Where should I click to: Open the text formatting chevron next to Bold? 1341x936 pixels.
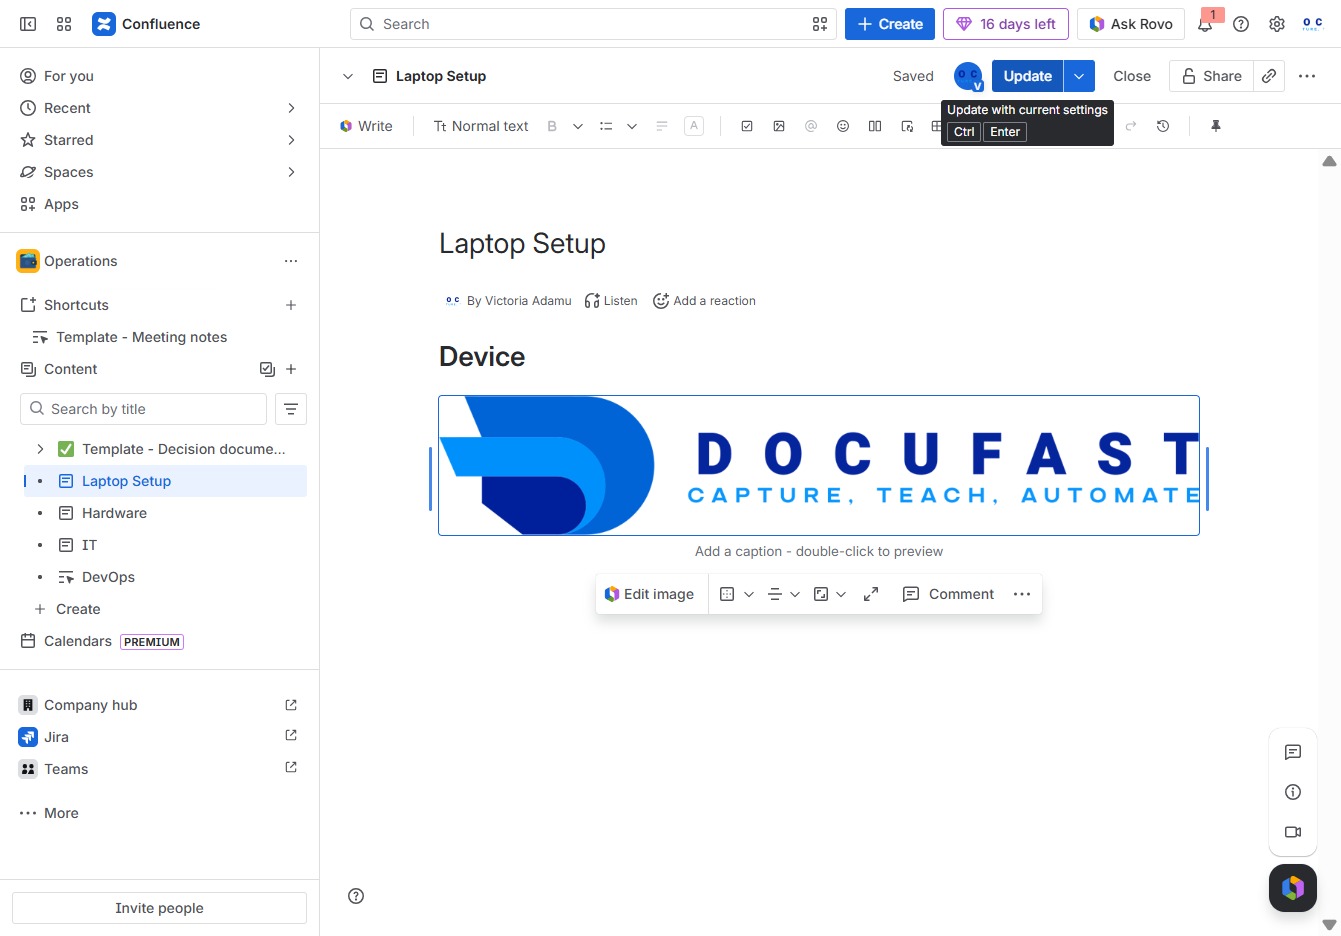(x=578, y=126)
